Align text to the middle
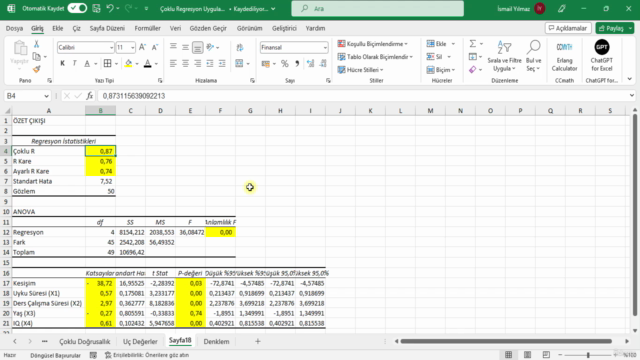This screenshot has height=360, width=640. pos(185,47)
